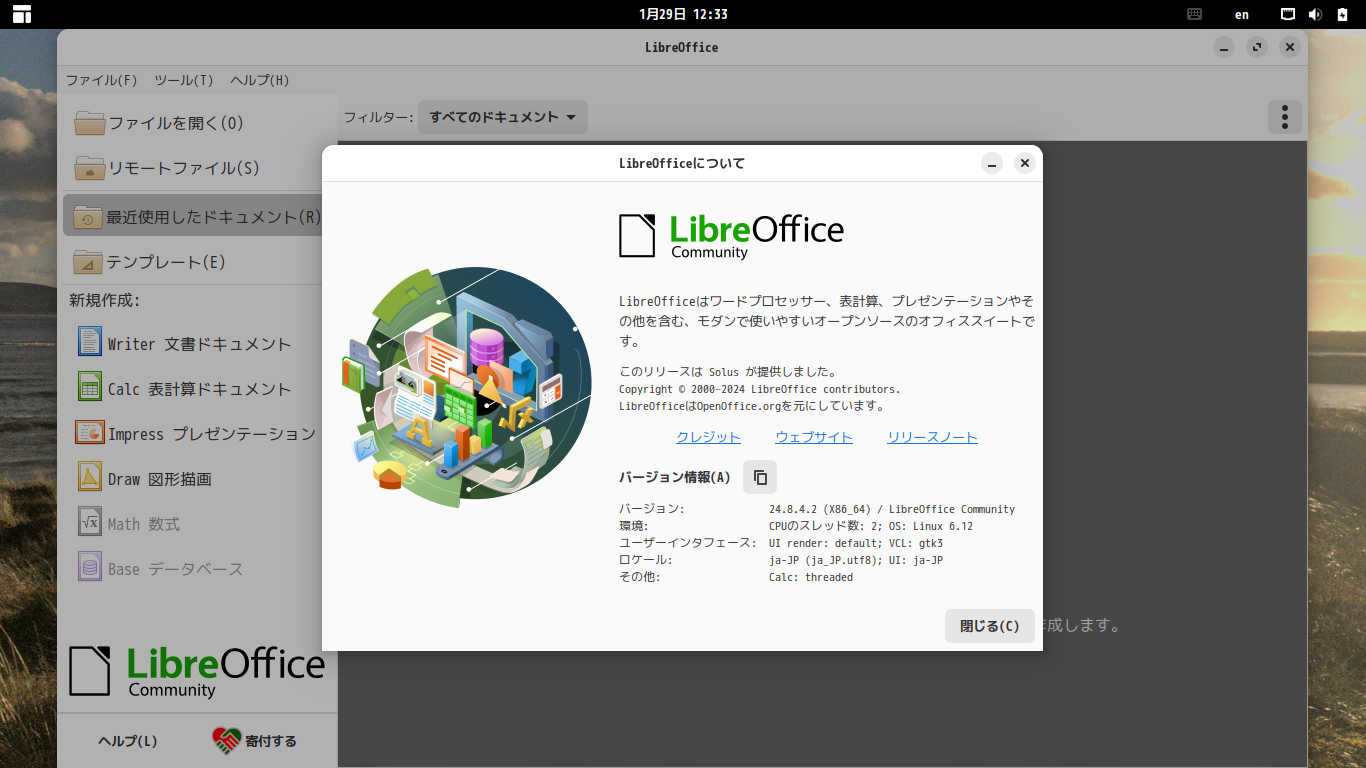Copy version info with clipboard icon
This screenshot has height=768, width=1366.
(760, 477)
